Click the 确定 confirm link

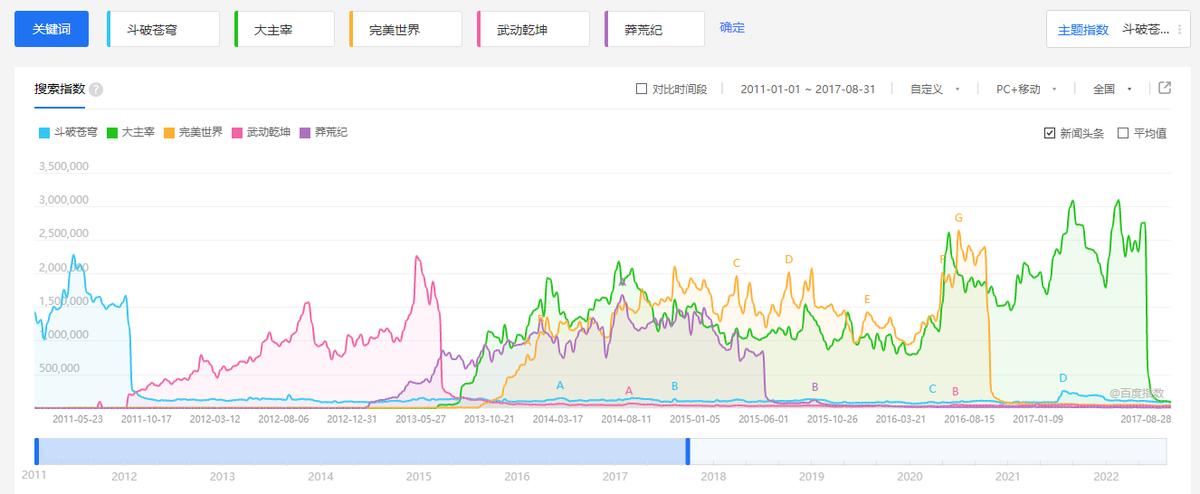pos(732,28)
